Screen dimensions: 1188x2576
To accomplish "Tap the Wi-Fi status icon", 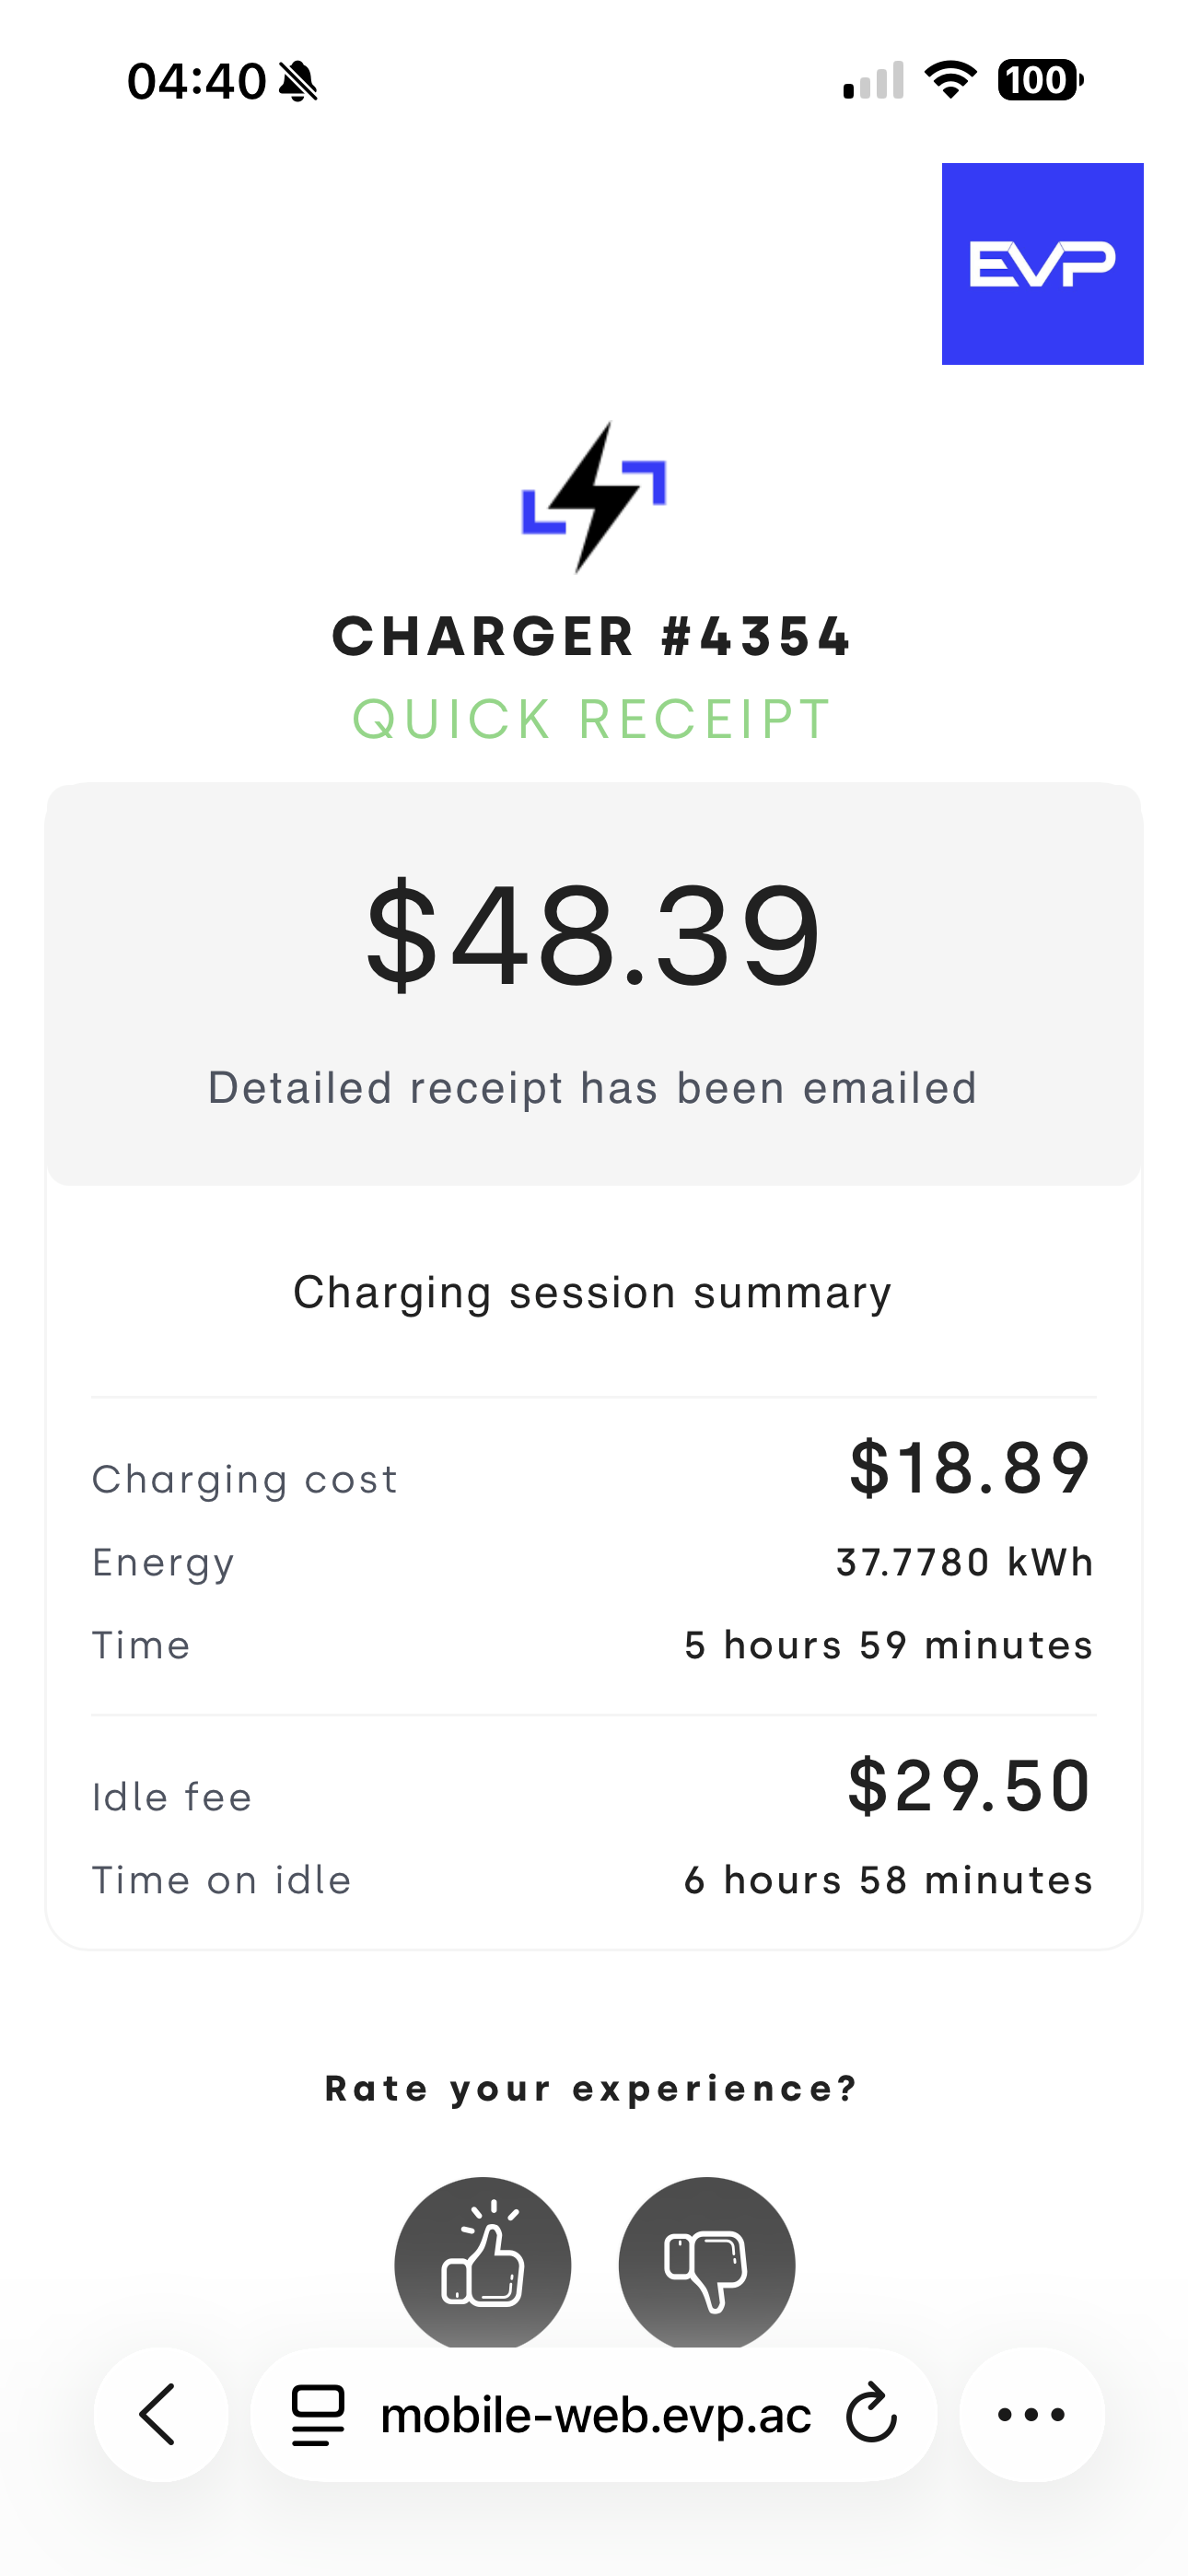I will (950, 80).
